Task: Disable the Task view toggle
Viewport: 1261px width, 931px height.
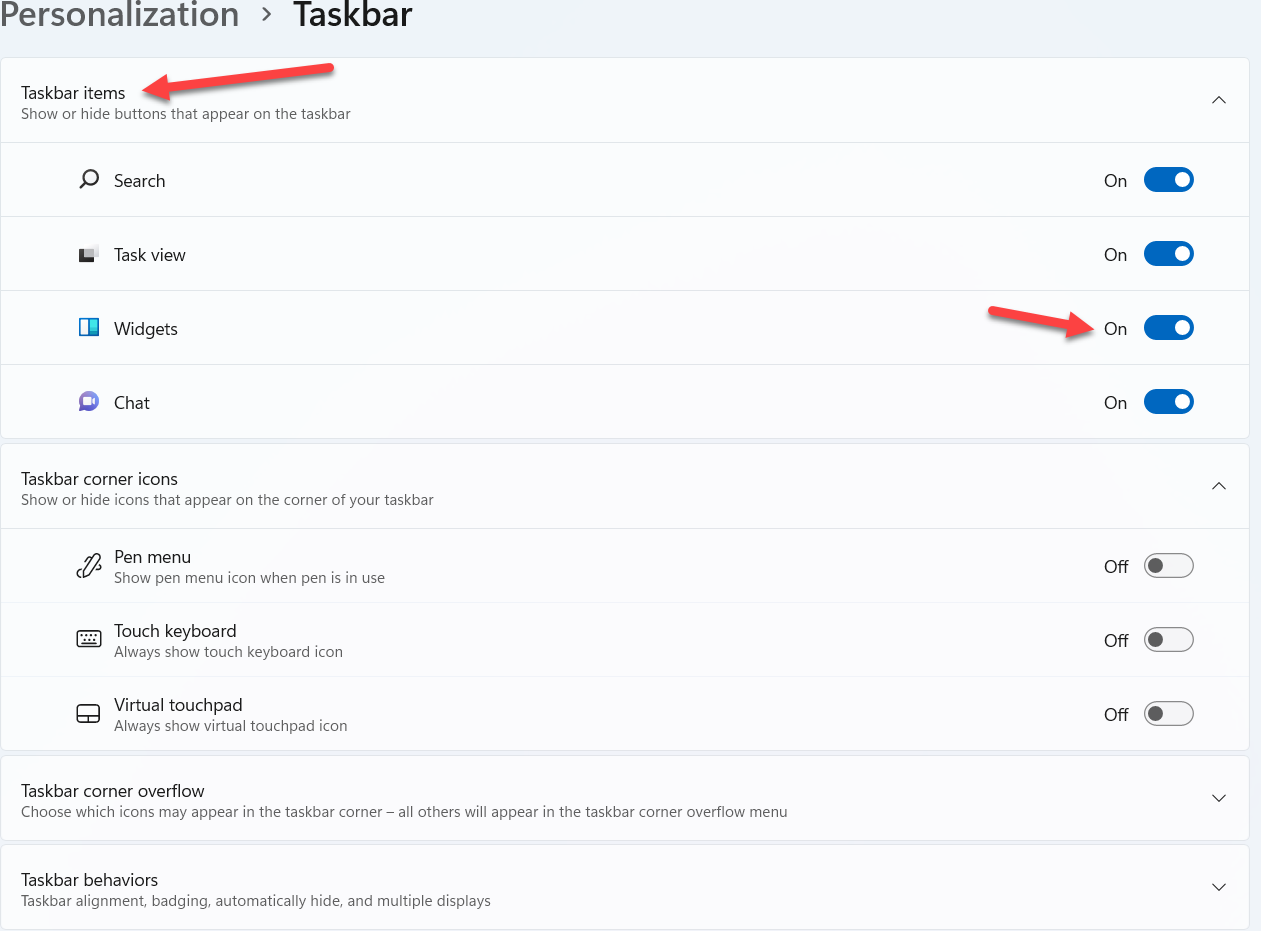Action: 1168,254
